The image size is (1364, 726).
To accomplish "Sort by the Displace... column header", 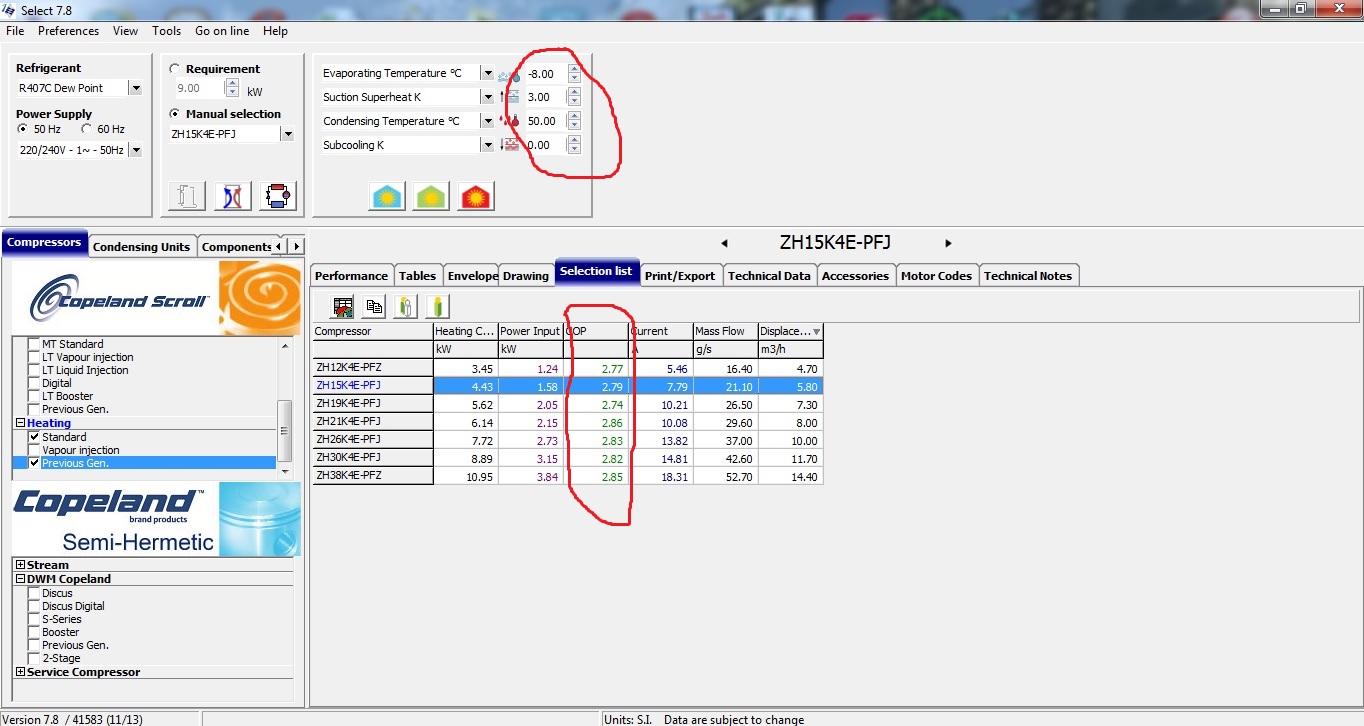I will pyautogui.click(x=790, y=331).
